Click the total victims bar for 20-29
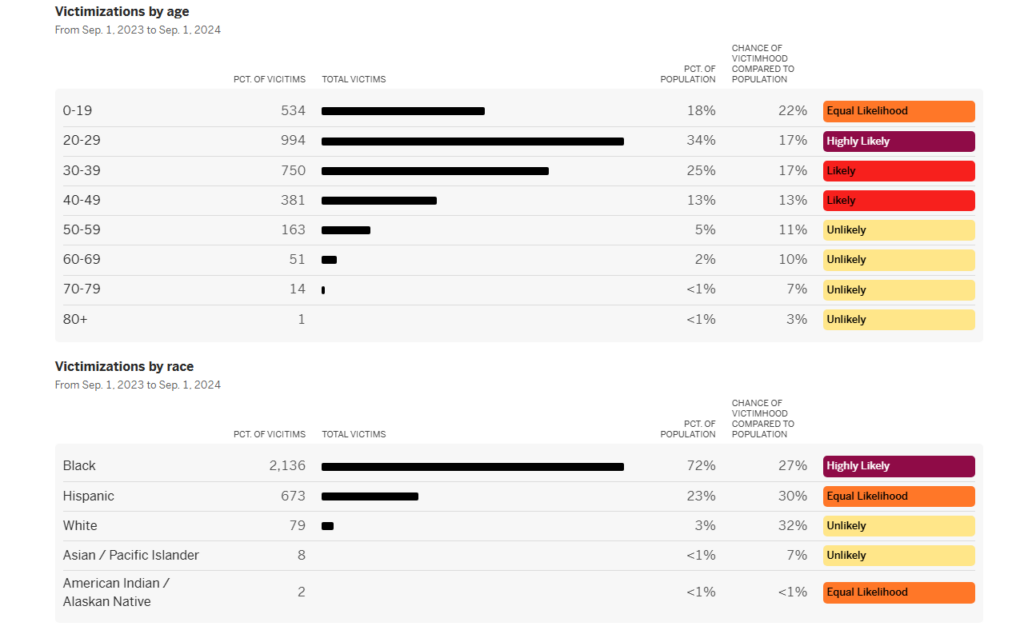 click(472, 141)
